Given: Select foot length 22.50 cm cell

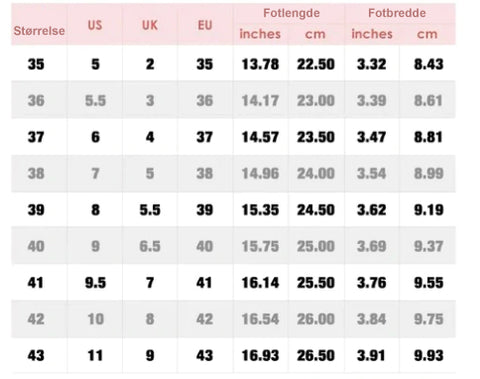Looking at the screenshot, I should (316, 64).
